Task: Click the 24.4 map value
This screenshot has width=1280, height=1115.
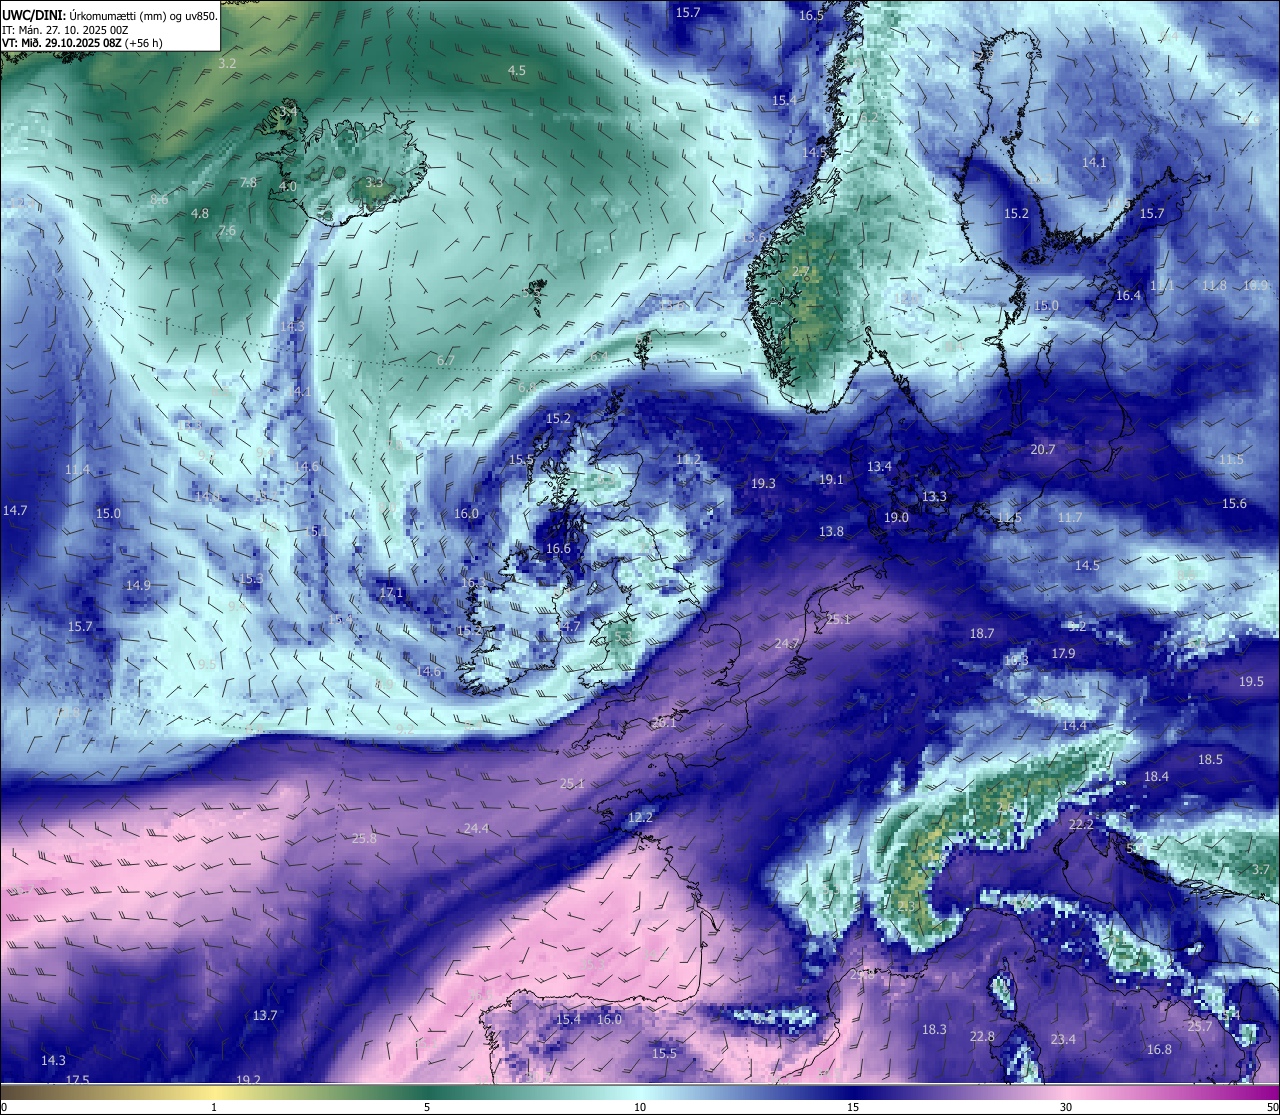Action: 476,829
